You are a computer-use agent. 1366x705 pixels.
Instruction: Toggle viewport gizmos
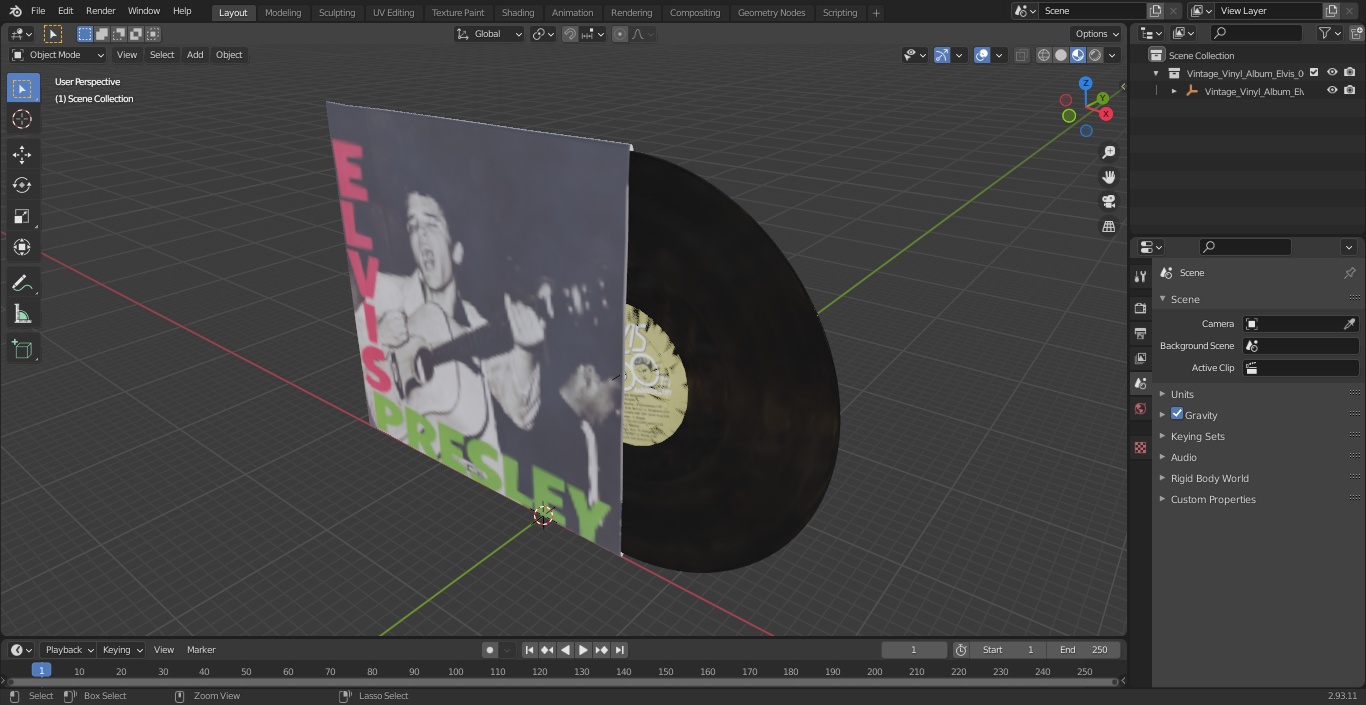click(942, 55)
